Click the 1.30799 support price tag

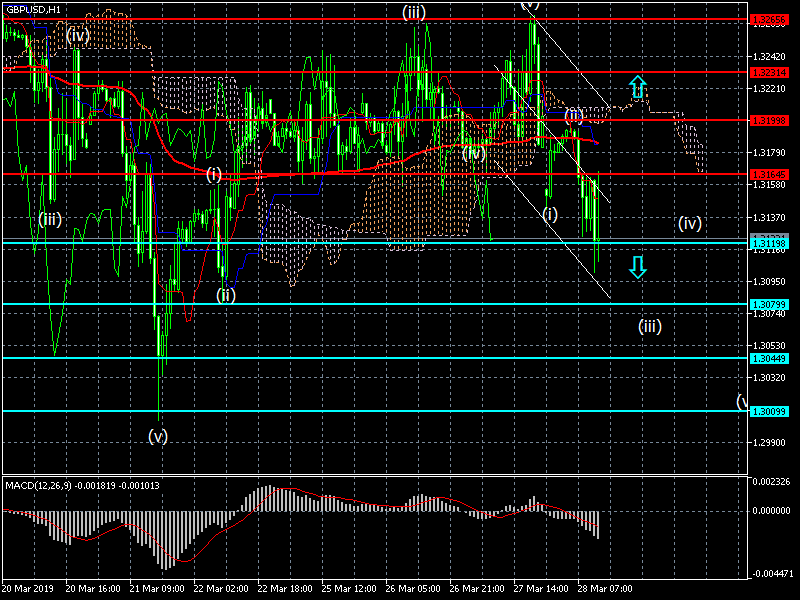[773, 304]
